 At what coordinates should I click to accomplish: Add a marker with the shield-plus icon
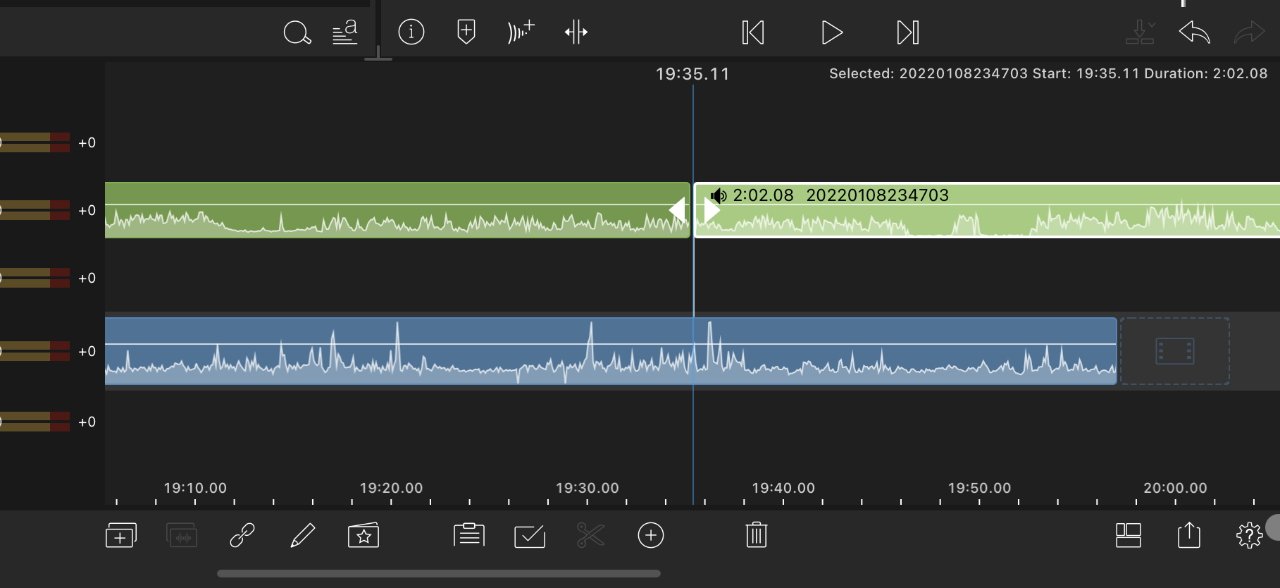pos(466,32)
